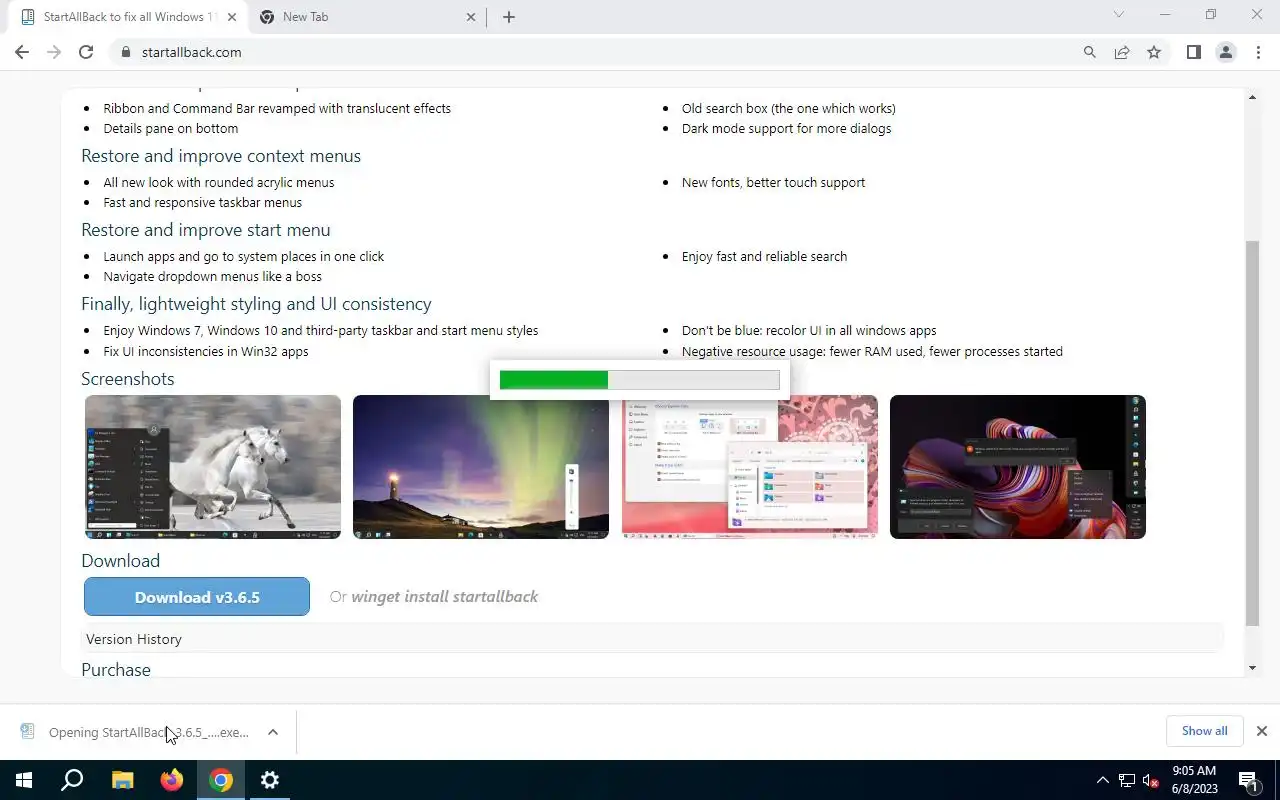
Task: Click the 'Restore and improve start menu' heading
Action: (x=206, y=230)
